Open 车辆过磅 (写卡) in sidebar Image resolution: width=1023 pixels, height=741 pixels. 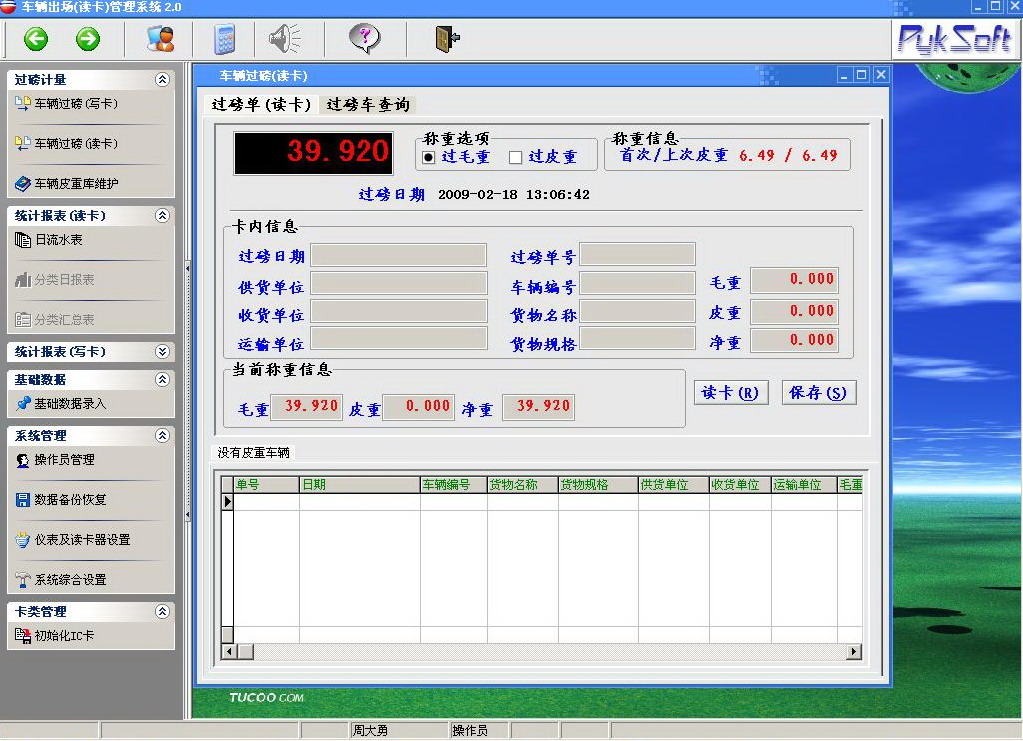click(76, 103)
